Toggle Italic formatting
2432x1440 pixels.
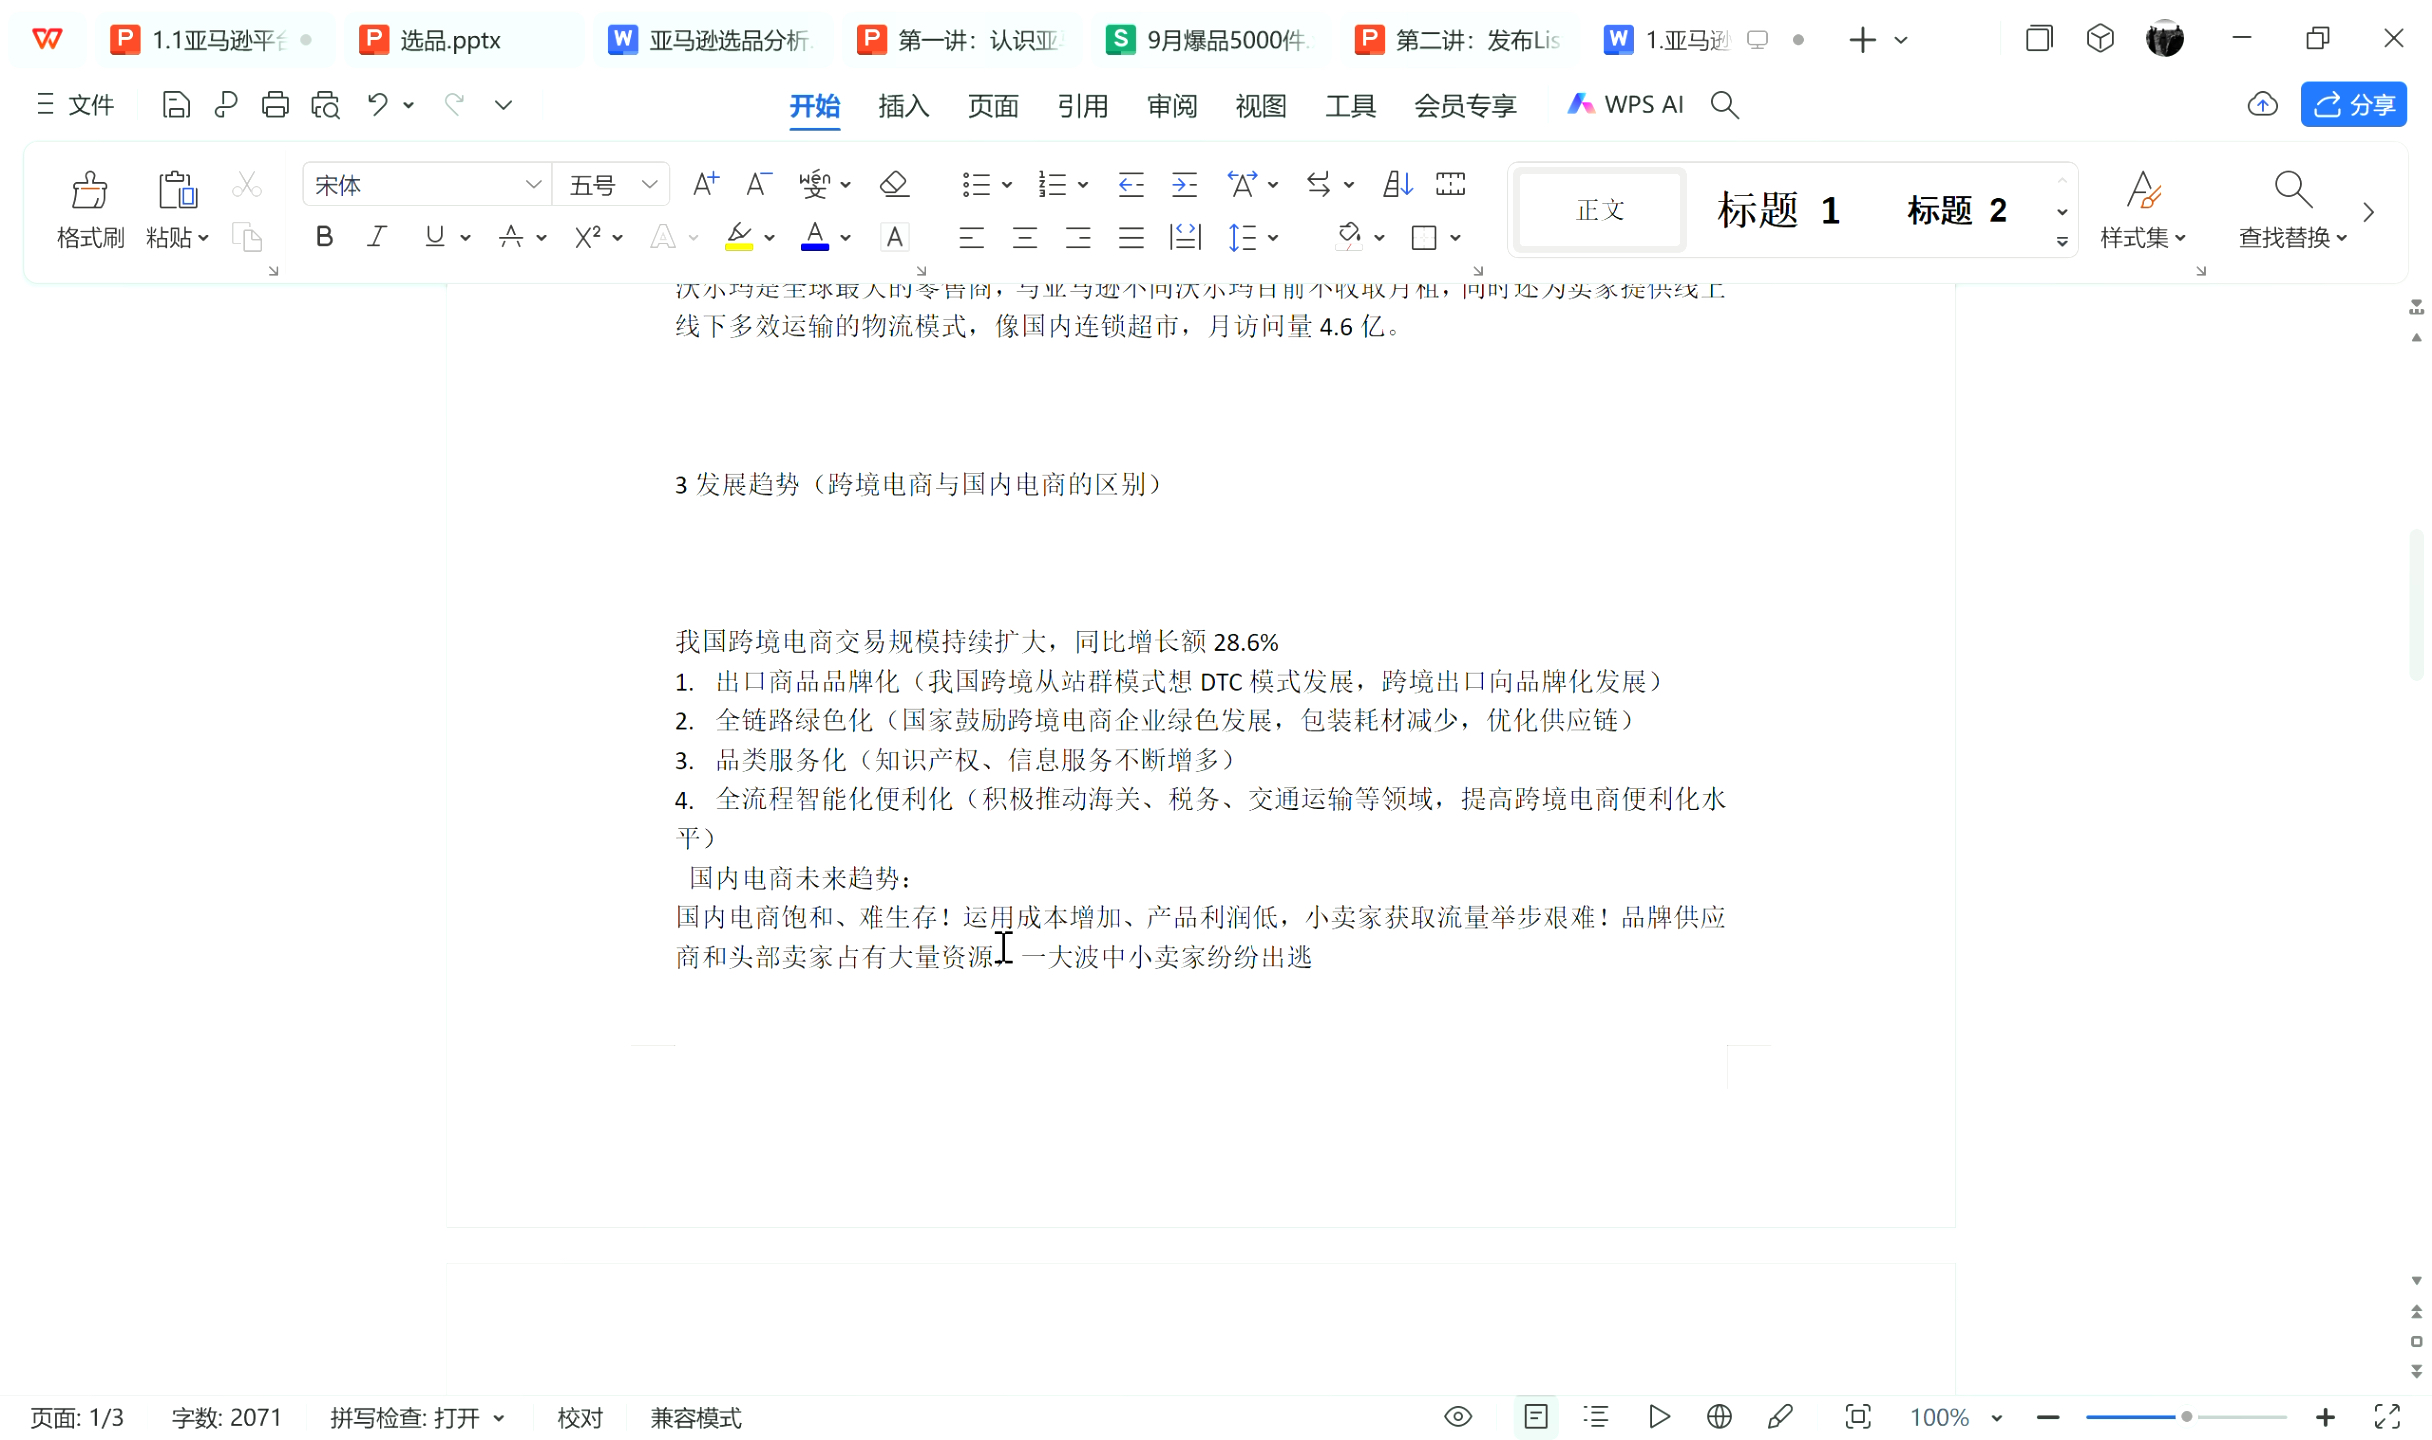tap(377, 238)
